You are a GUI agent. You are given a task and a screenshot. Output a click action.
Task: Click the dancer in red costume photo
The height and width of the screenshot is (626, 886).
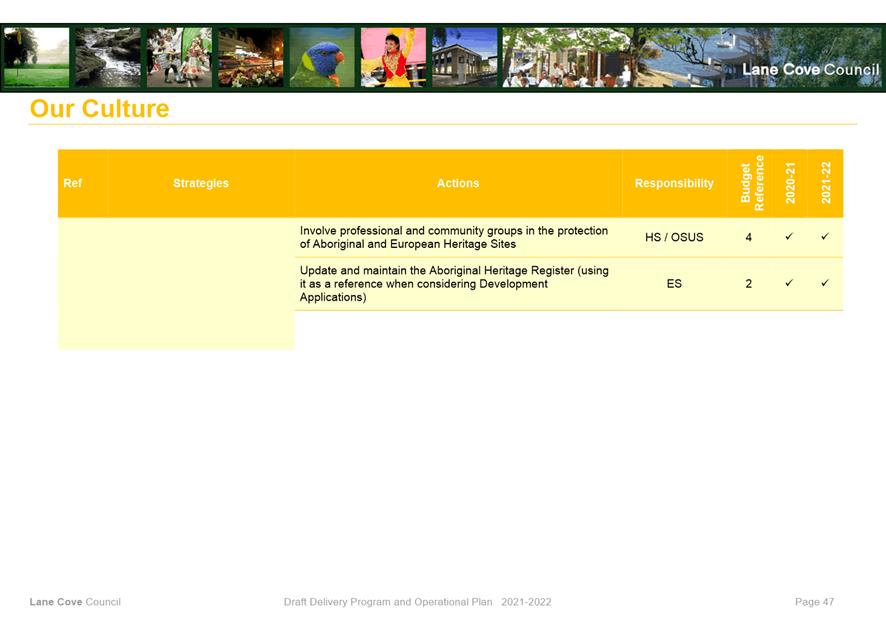(393, 57)
